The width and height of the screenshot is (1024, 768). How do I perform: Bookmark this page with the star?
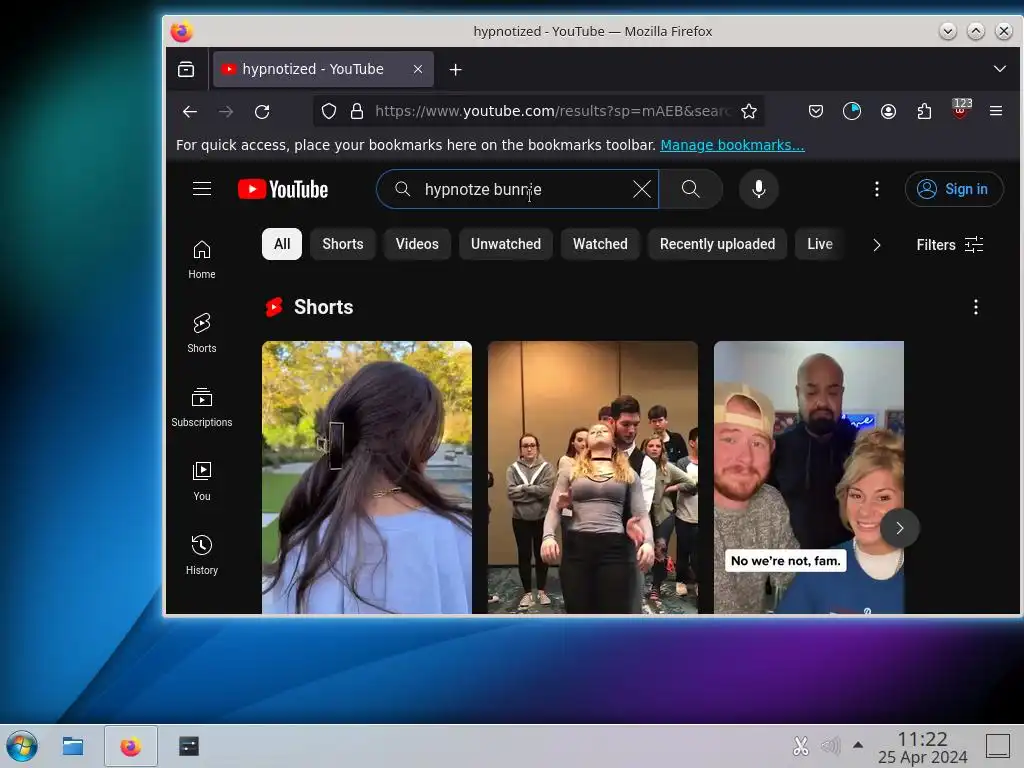[x=749, y=111]
